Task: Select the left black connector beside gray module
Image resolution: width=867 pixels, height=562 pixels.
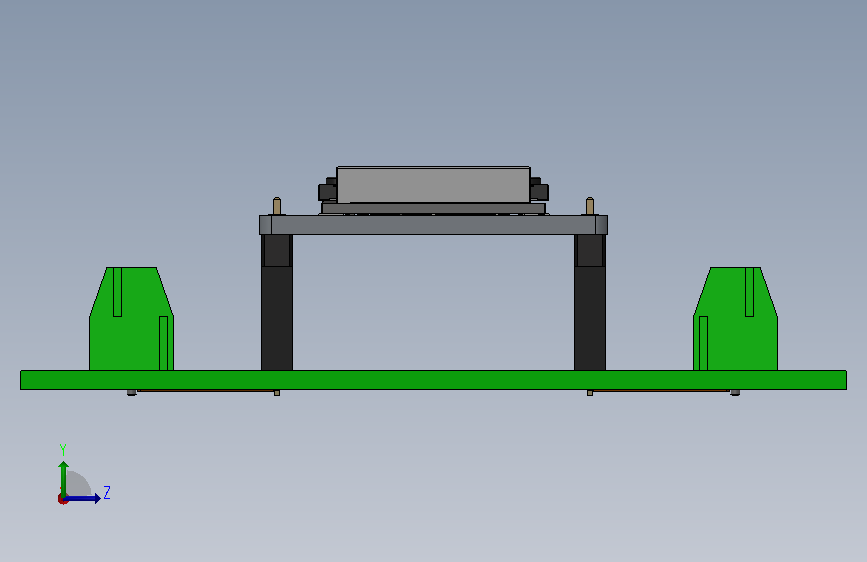Action: click(327, 190)
